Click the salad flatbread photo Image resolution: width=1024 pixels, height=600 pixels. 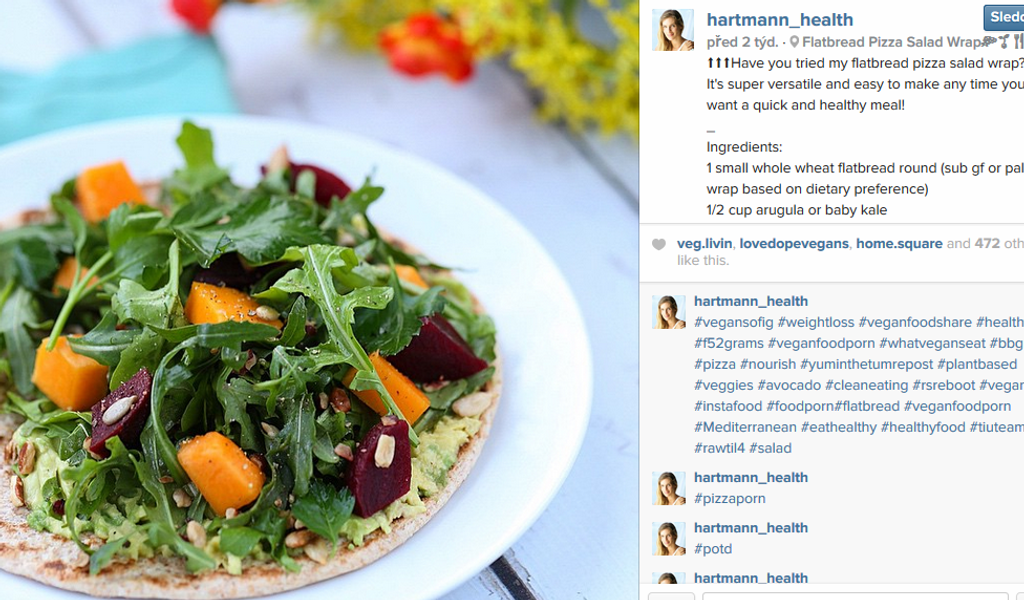coord(319,300)
